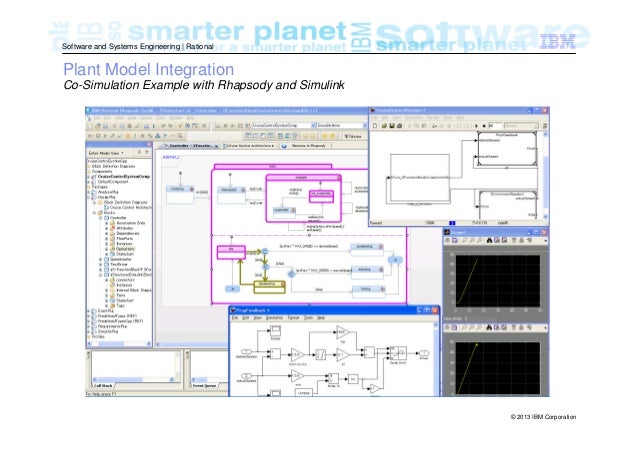Click Save disk icon in CruiseControlSystem toolbar

coord(391,126)
